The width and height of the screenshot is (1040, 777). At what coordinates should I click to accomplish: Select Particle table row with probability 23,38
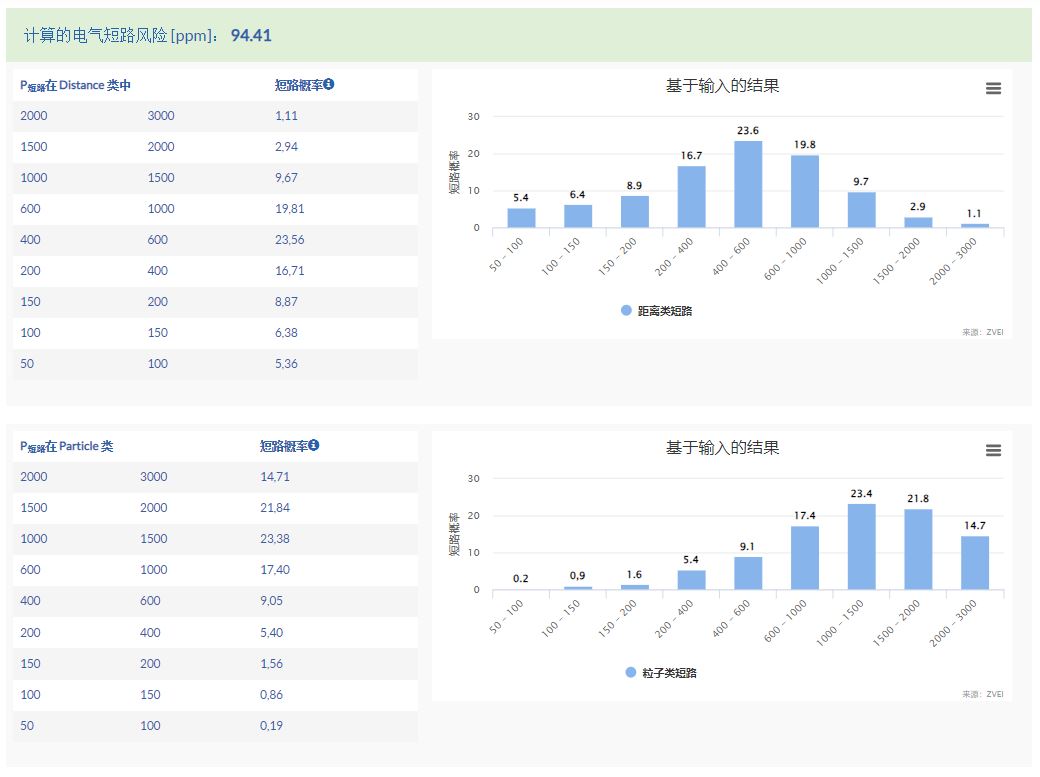click(215, 539)
